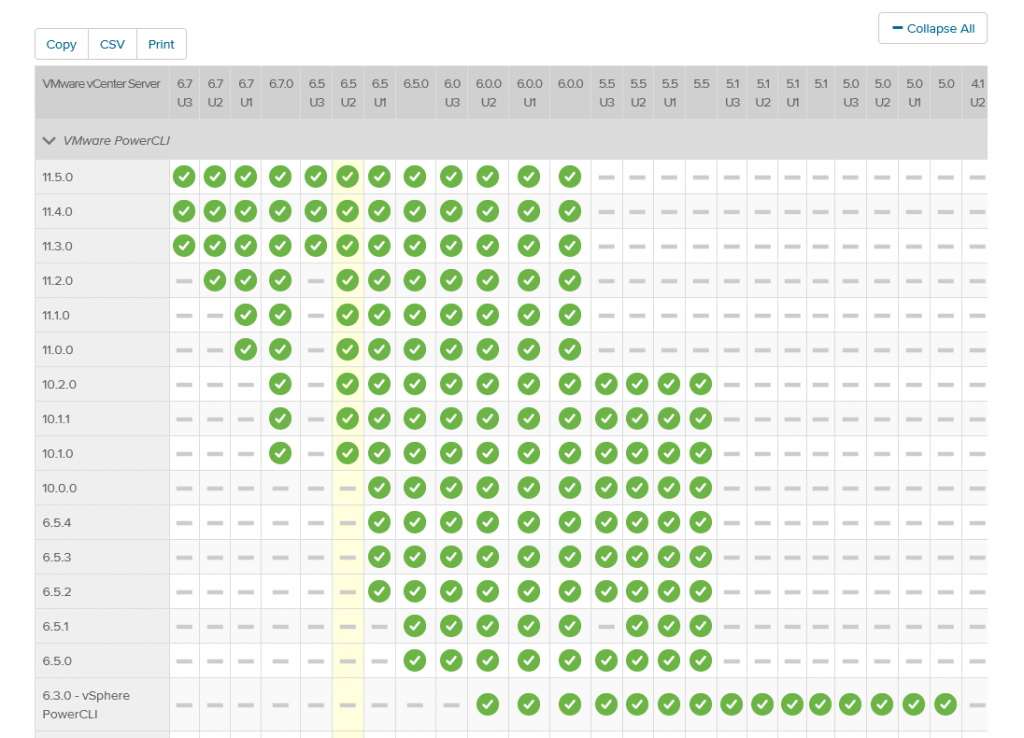Click dash for 6.5.1 under 5.5 U3

pos(607,627)
